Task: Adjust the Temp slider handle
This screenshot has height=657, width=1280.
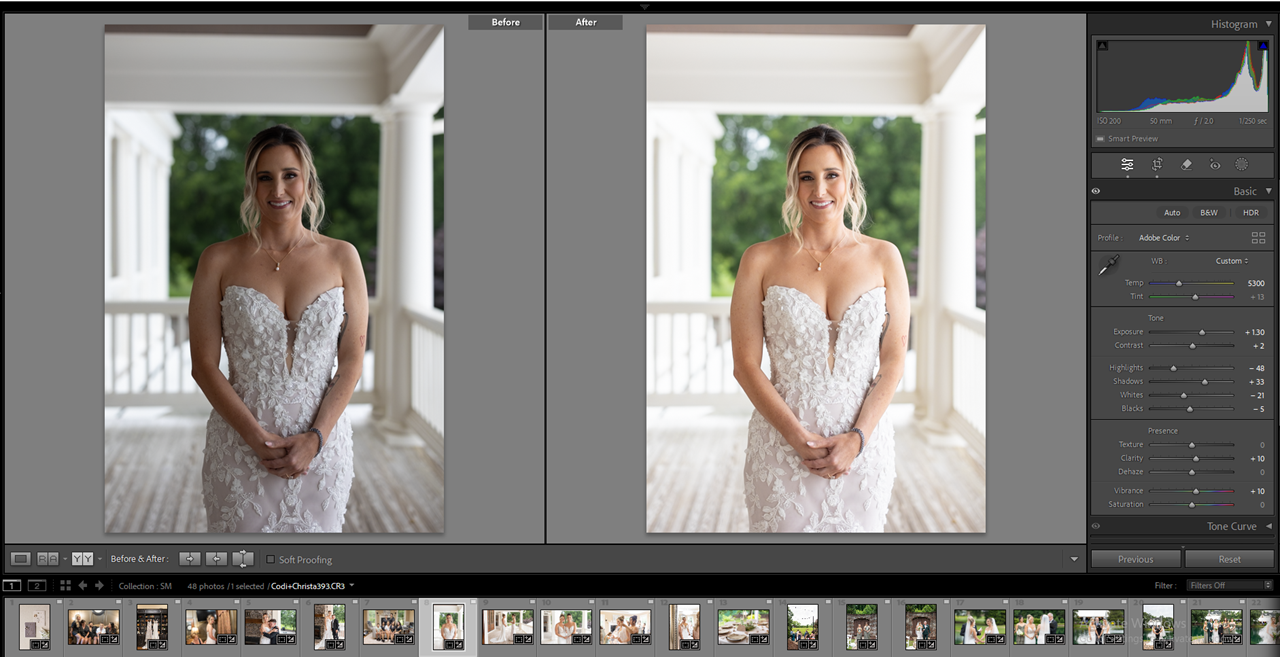Action: [1179, 283]
